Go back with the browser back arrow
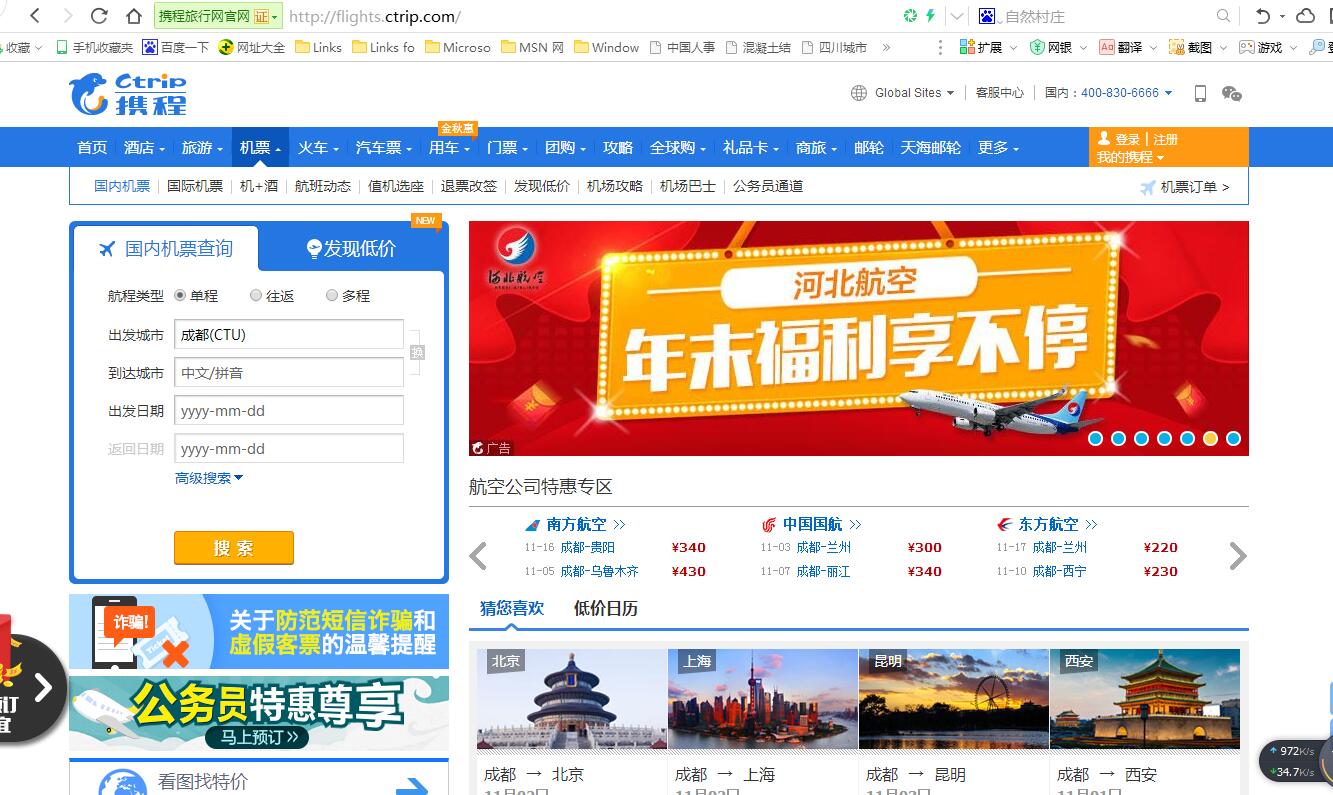1333x795 pixels. pyautogui.click(x=36, y=16)
